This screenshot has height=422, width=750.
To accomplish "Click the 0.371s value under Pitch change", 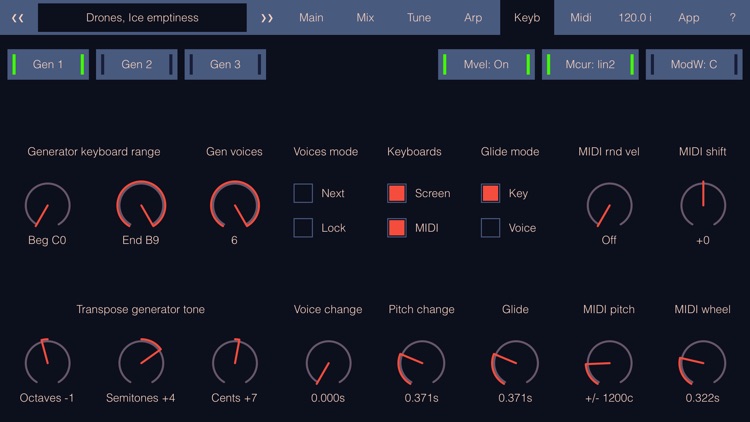I will (x=421, y=398).
